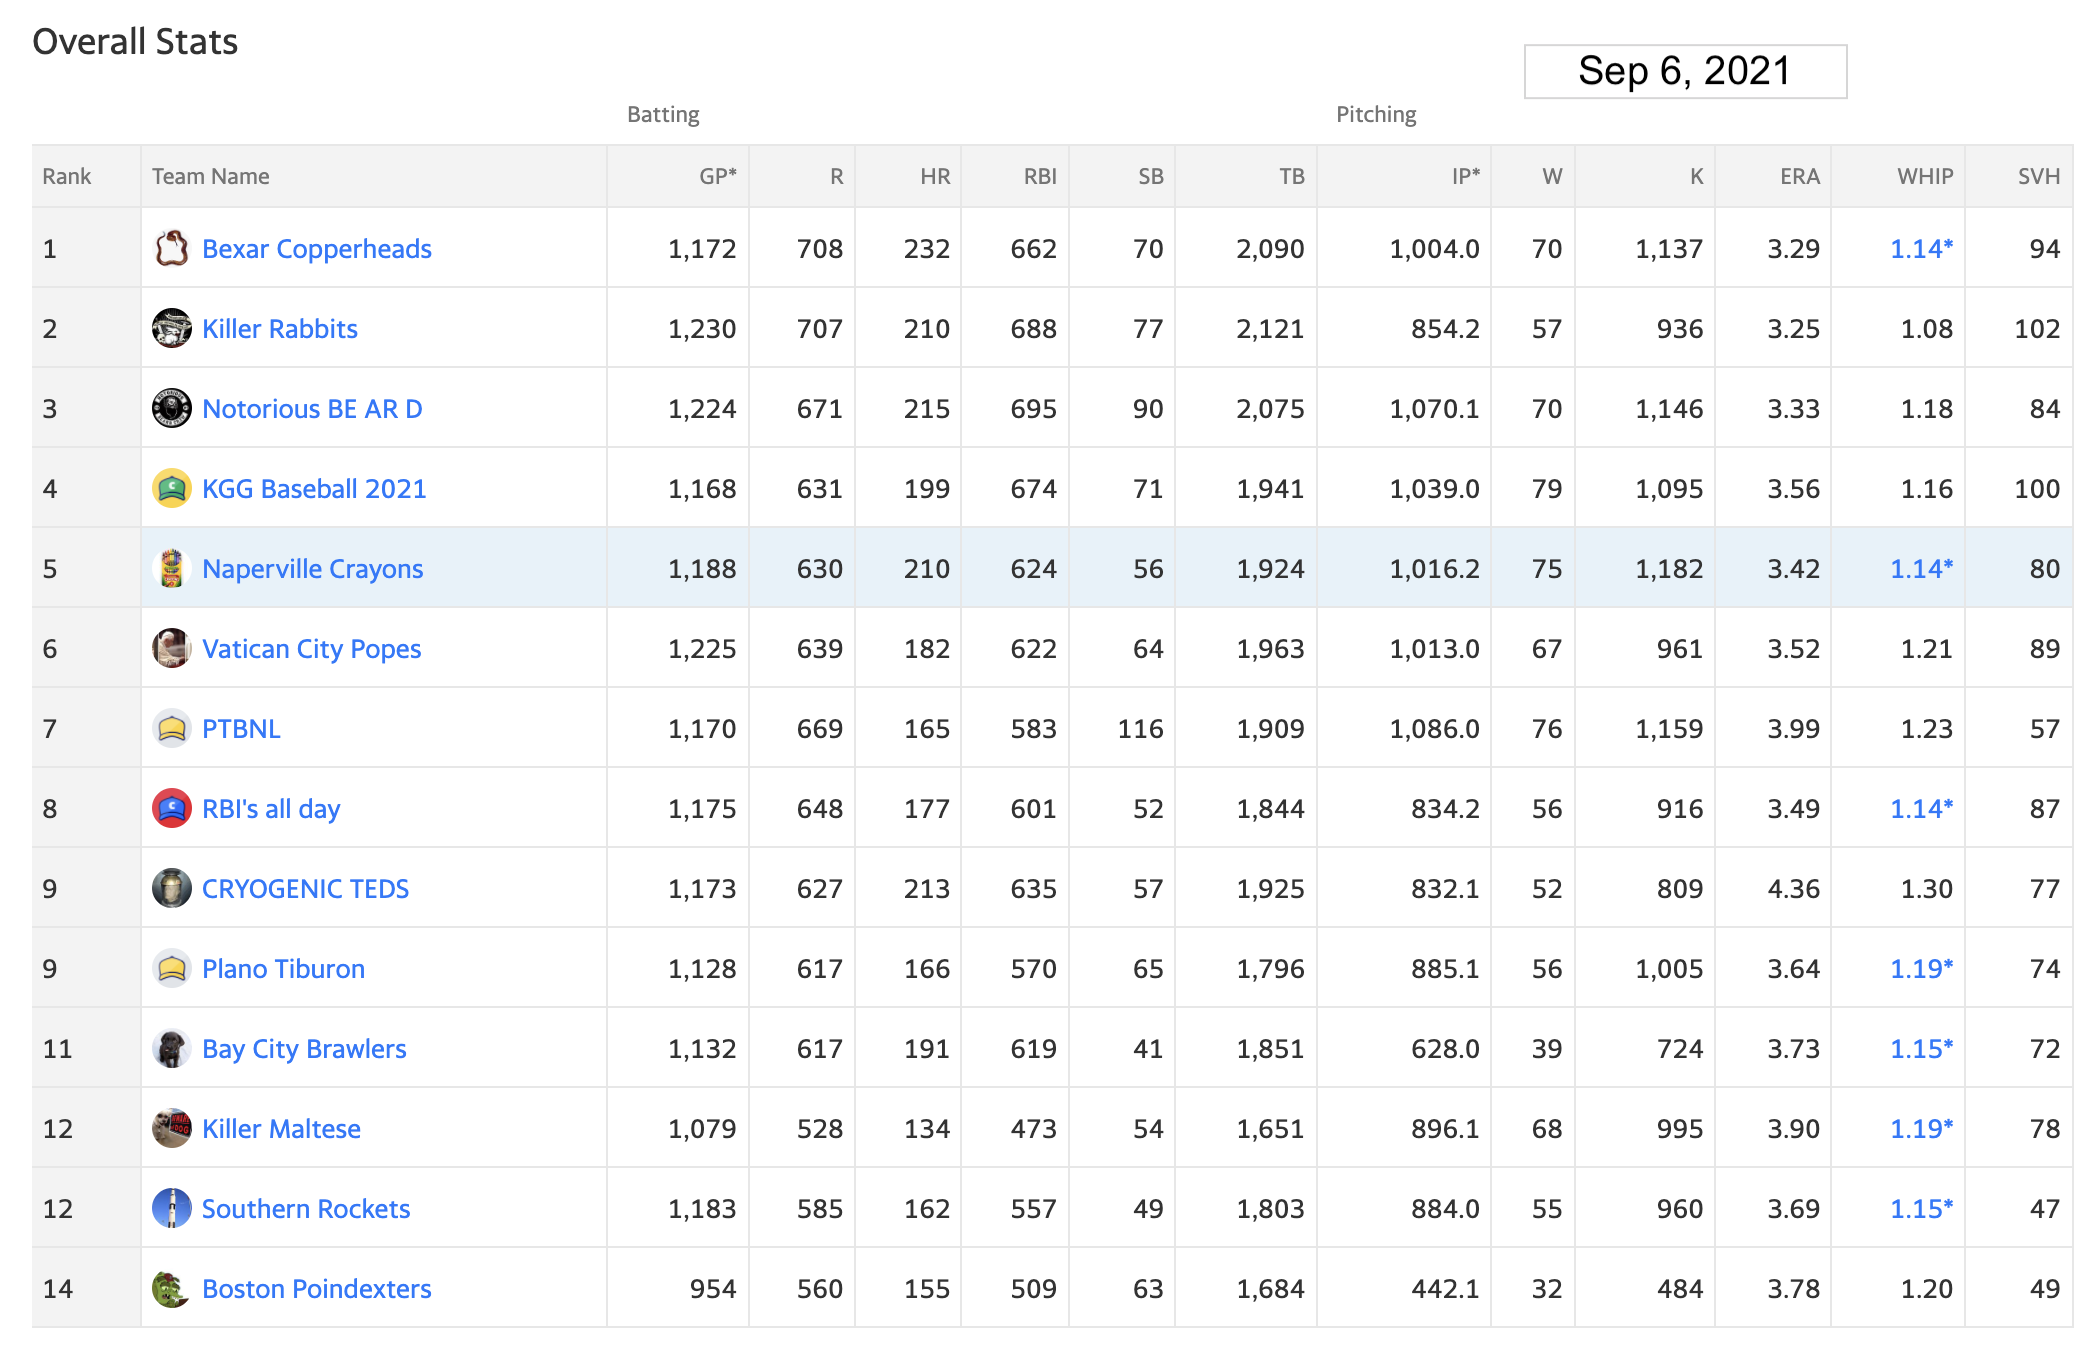This screenshot has height=1350, width=2100.
Task: Click the Bexar Copperheads snake logo icon
Action: pyautogui.click(x=172, y=248)
